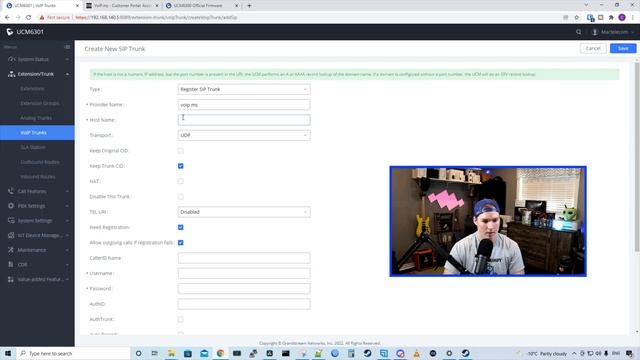Viewport: 640px width, 360px height.
Task: Click the Call Features phone icon
Action: [x=11, y=191]
